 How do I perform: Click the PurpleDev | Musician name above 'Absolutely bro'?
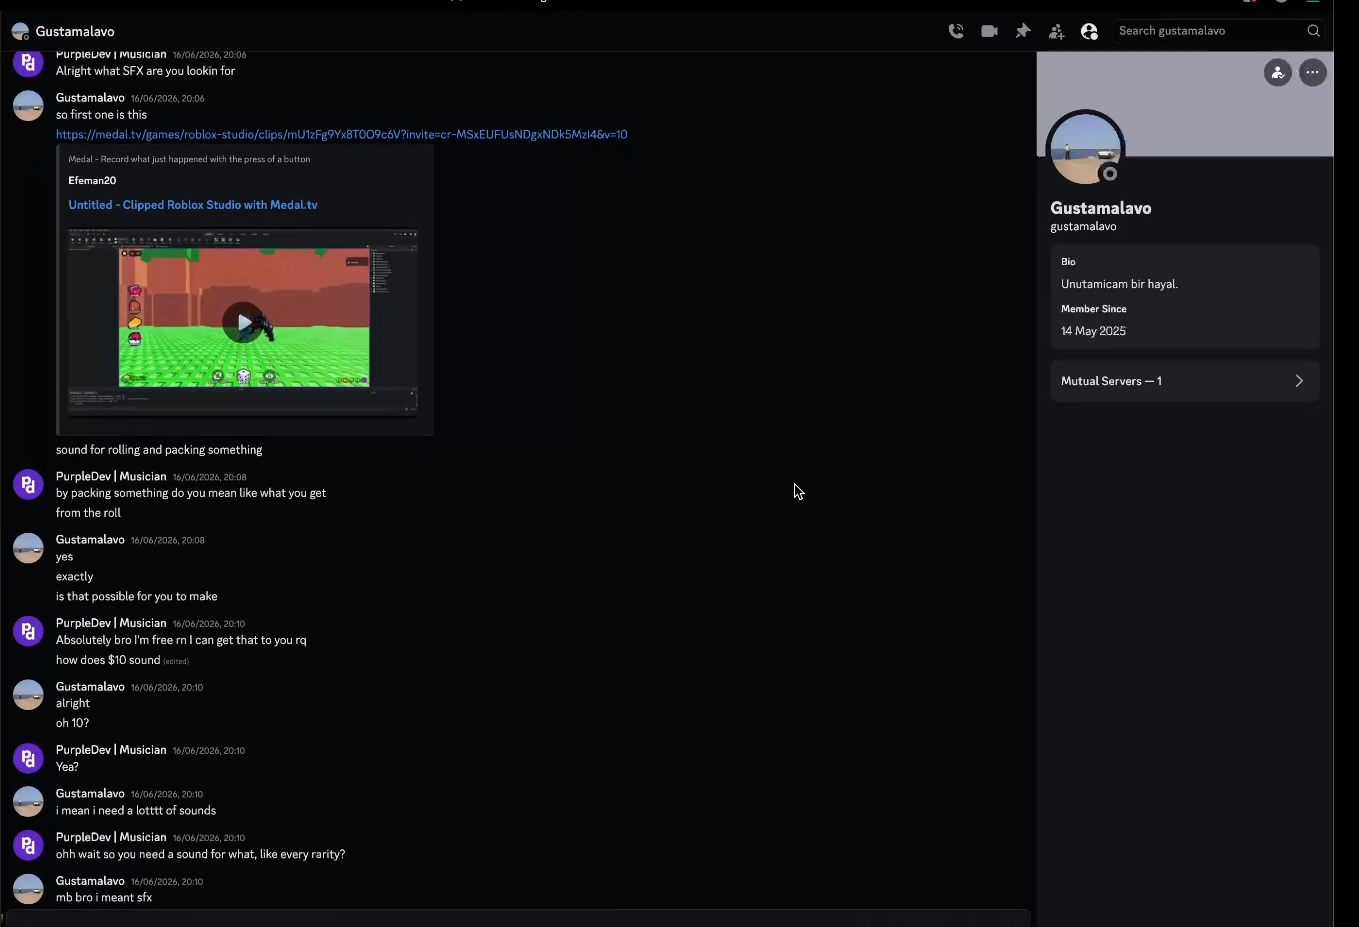pos(111,623)
